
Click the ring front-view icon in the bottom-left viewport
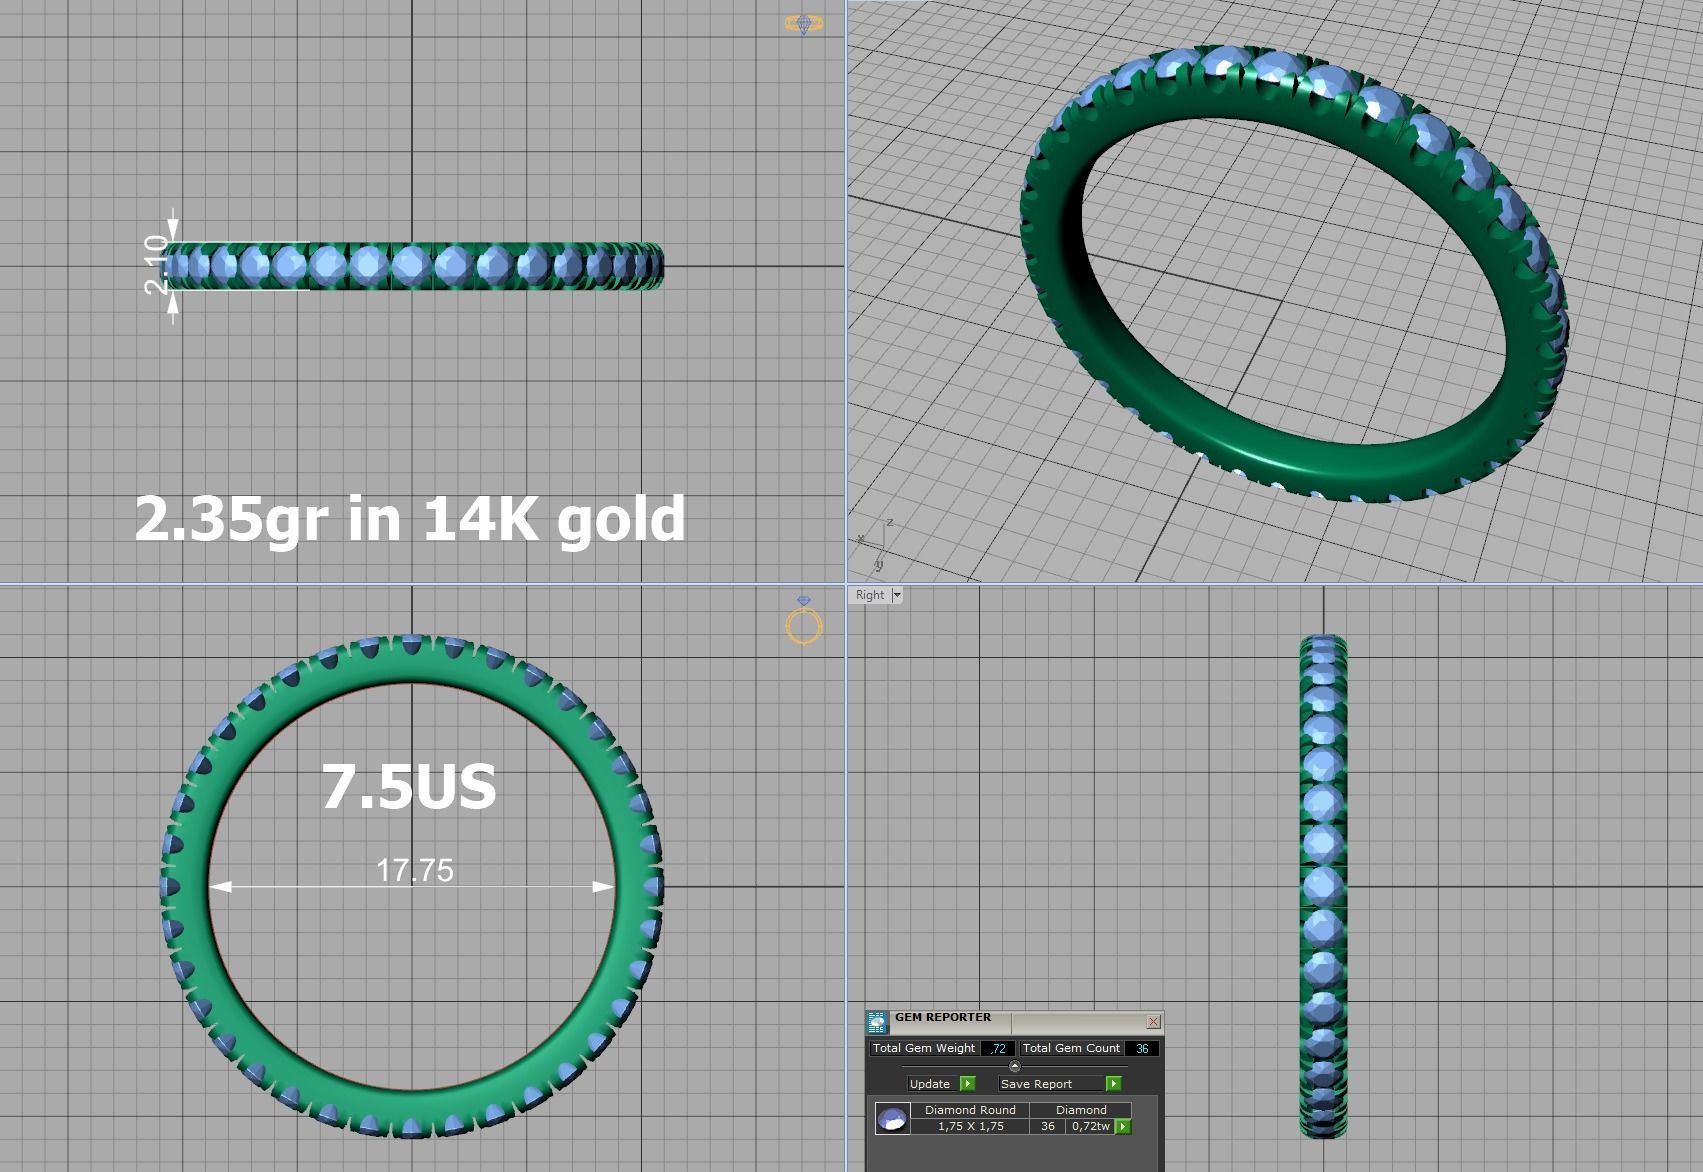pyautogui.click(x=804, y=620)
